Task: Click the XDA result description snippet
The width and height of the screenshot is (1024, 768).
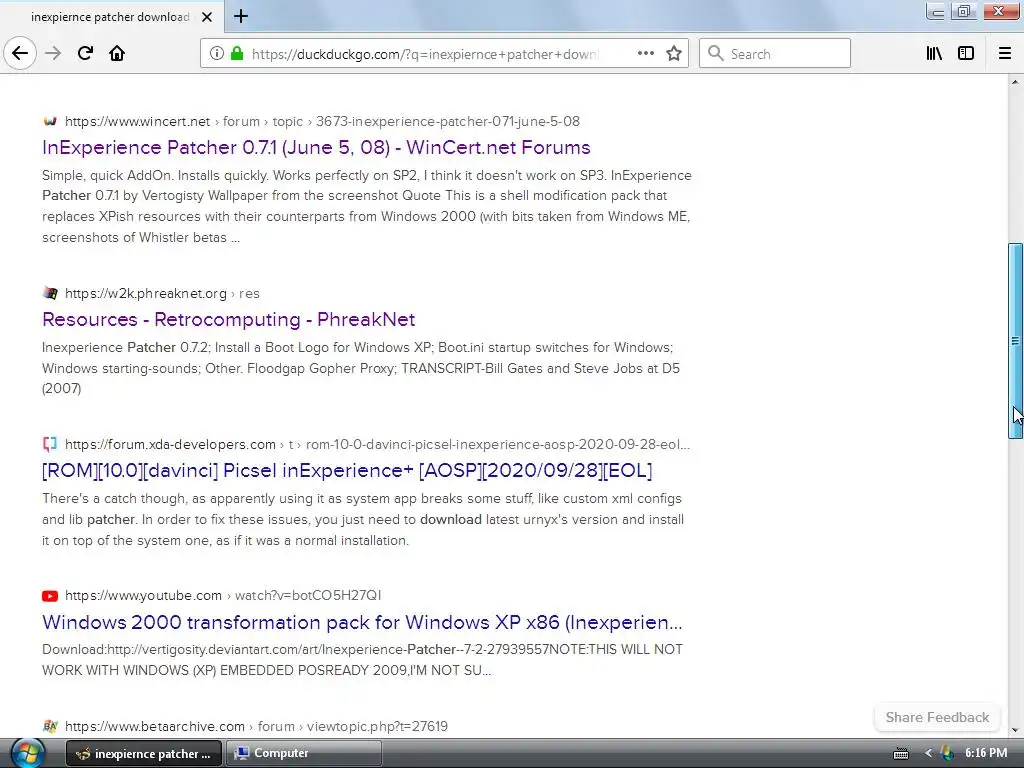Action: click(363, 519)
